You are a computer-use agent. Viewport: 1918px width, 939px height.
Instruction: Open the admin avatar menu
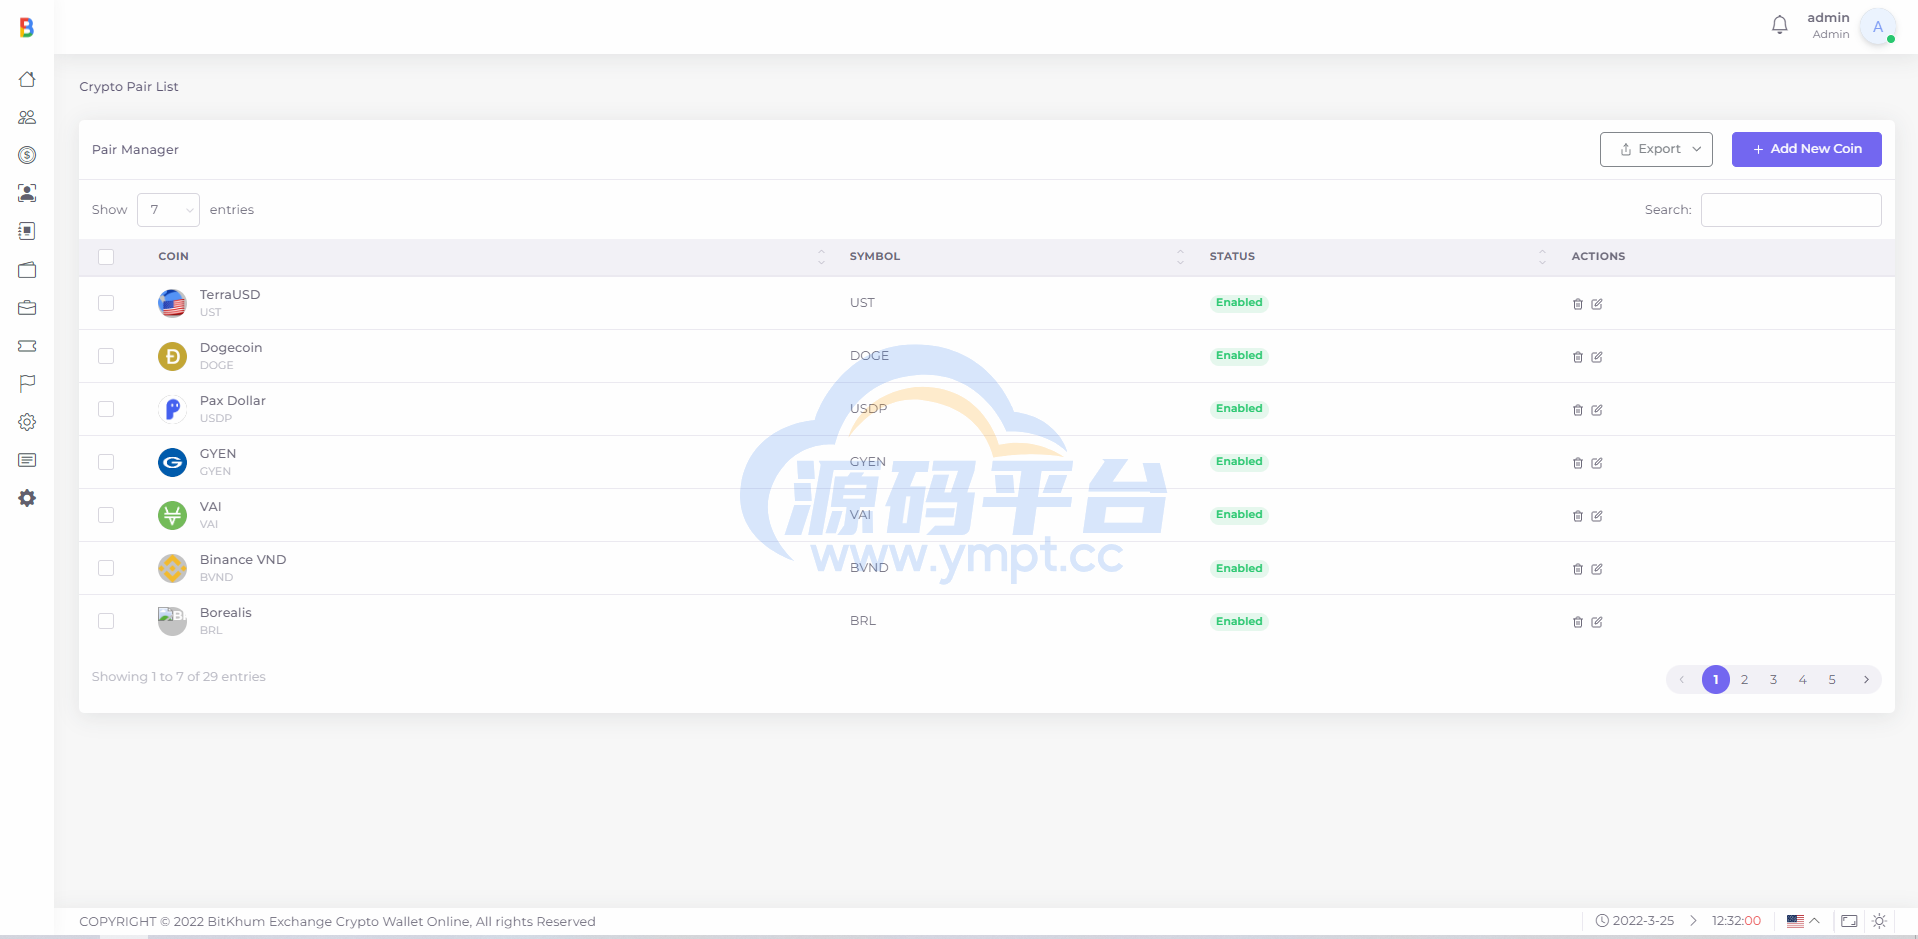point(1877,27)
